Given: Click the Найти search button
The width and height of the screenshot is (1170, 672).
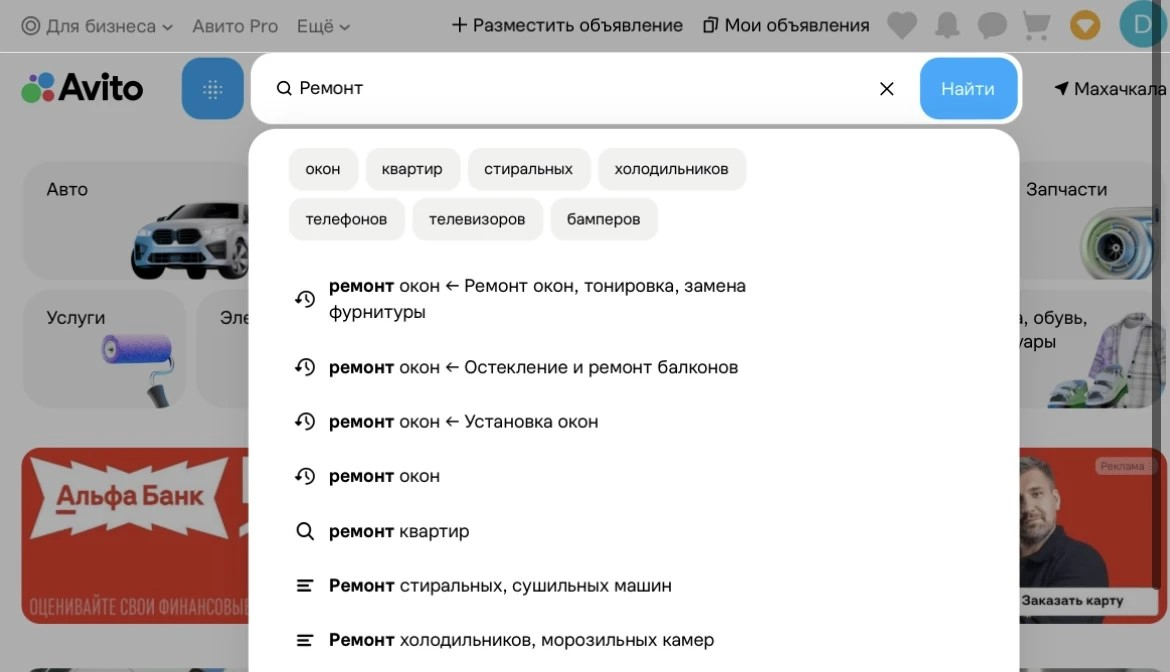Looking at the screenshot, I should pos(968,89).
